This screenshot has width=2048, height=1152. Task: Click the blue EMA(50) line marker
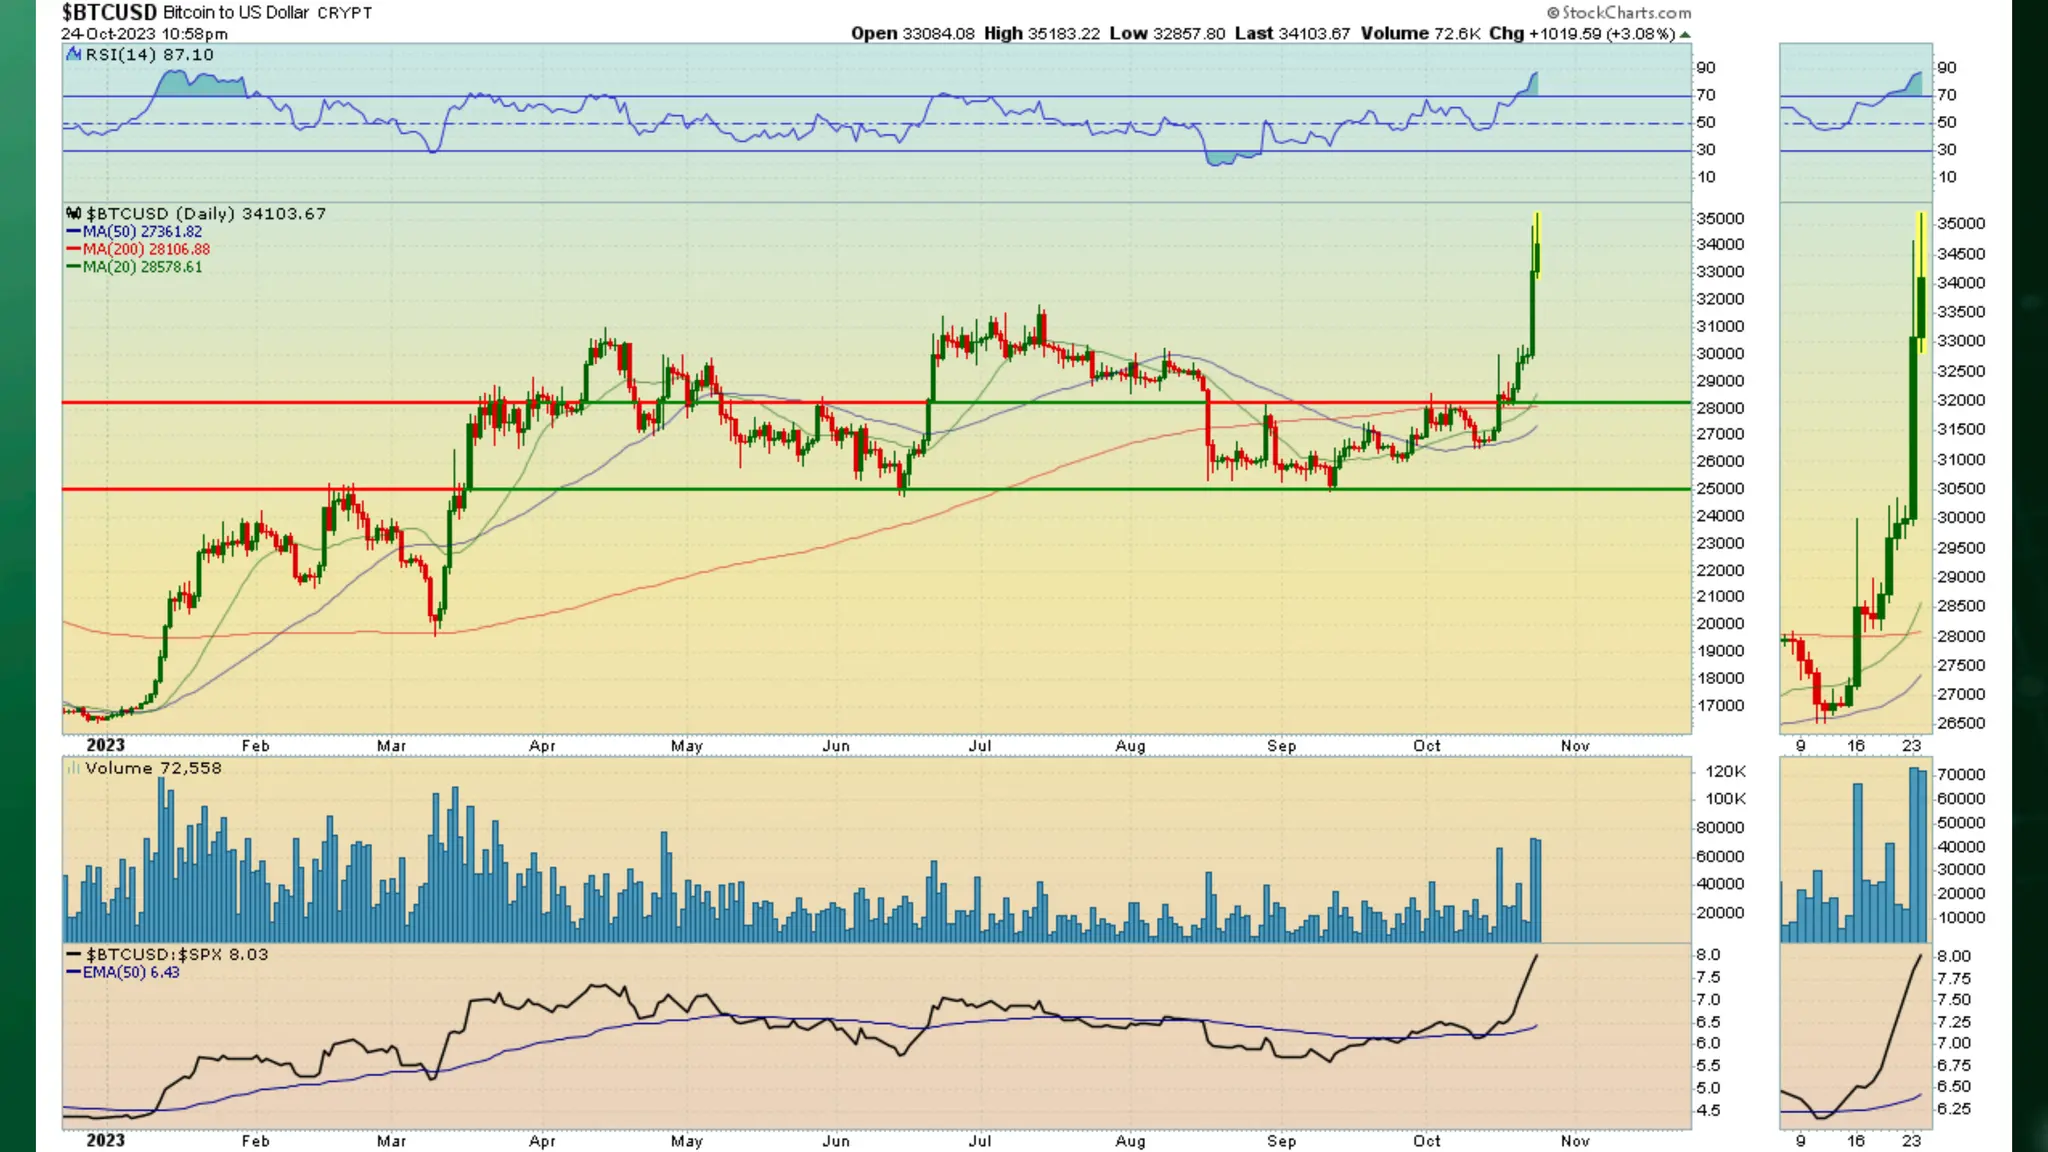(73, 972)
